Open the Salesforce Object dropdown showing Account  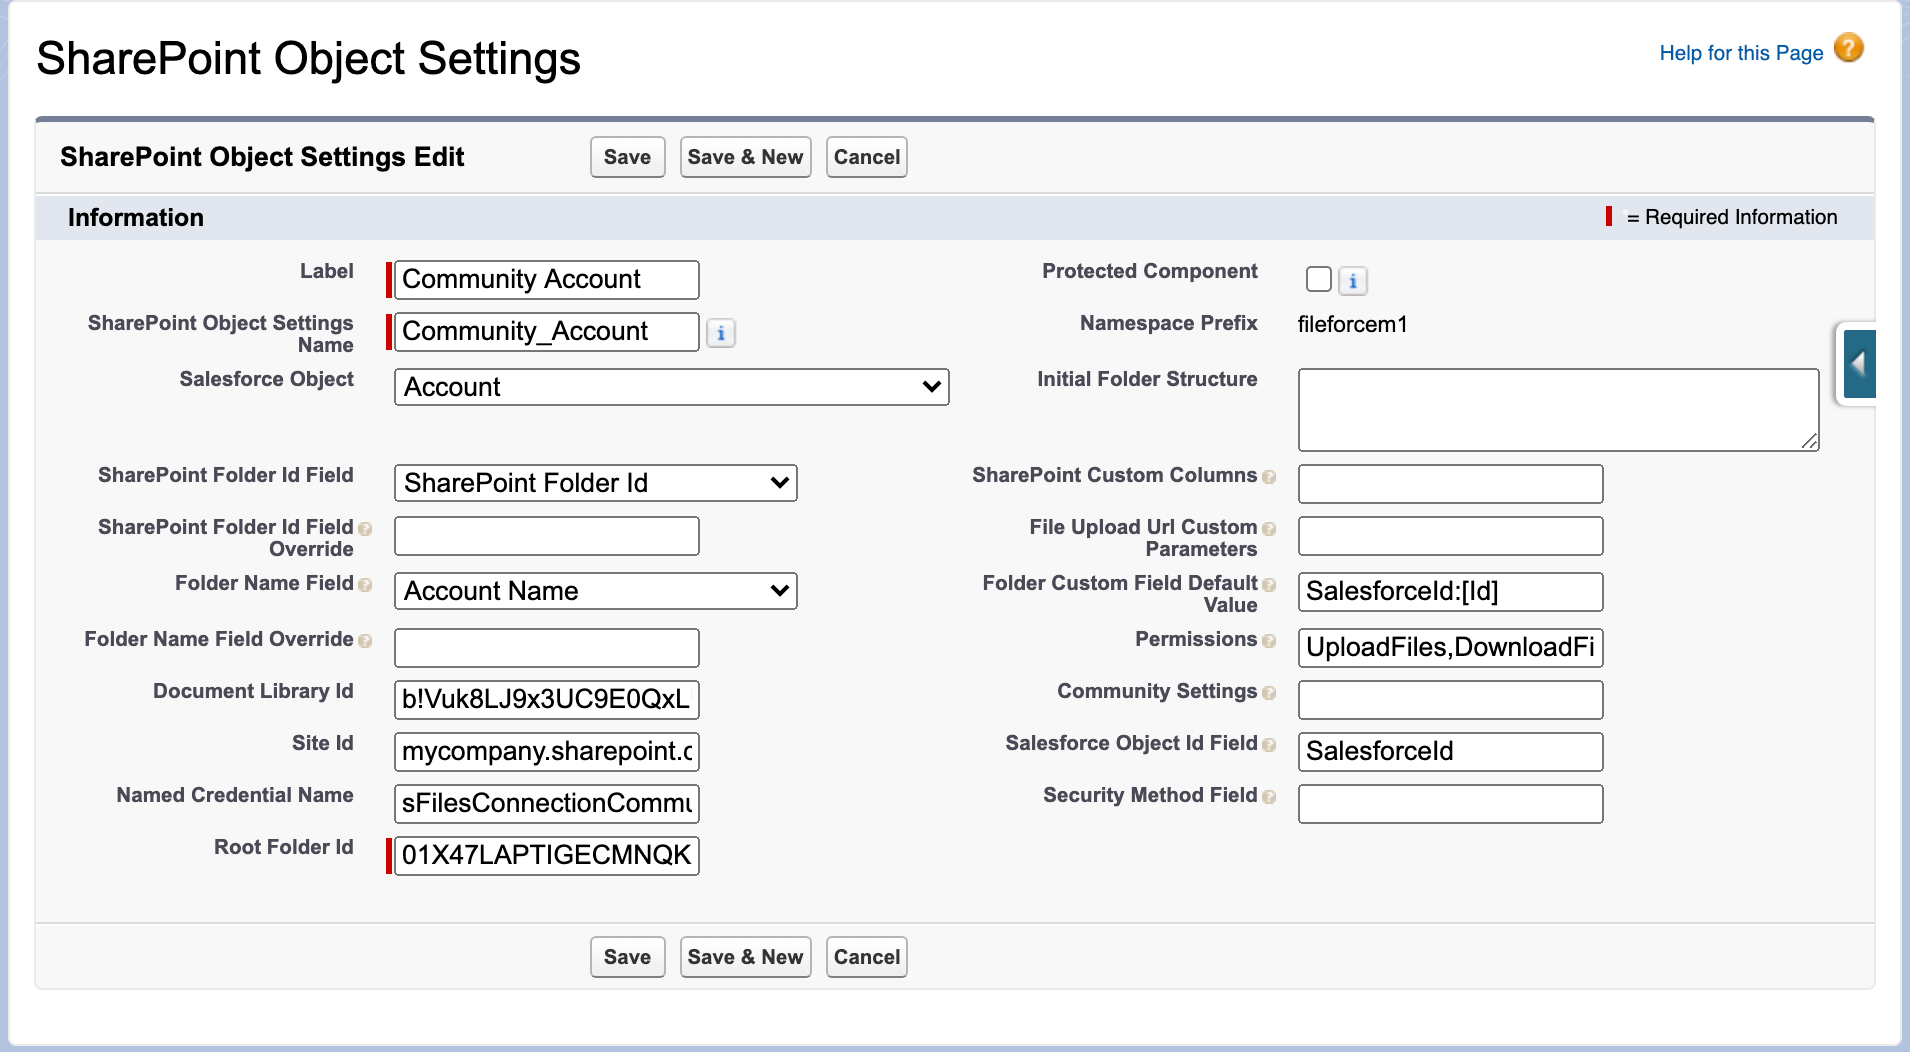pyautogui.click(x=671, y=387)
